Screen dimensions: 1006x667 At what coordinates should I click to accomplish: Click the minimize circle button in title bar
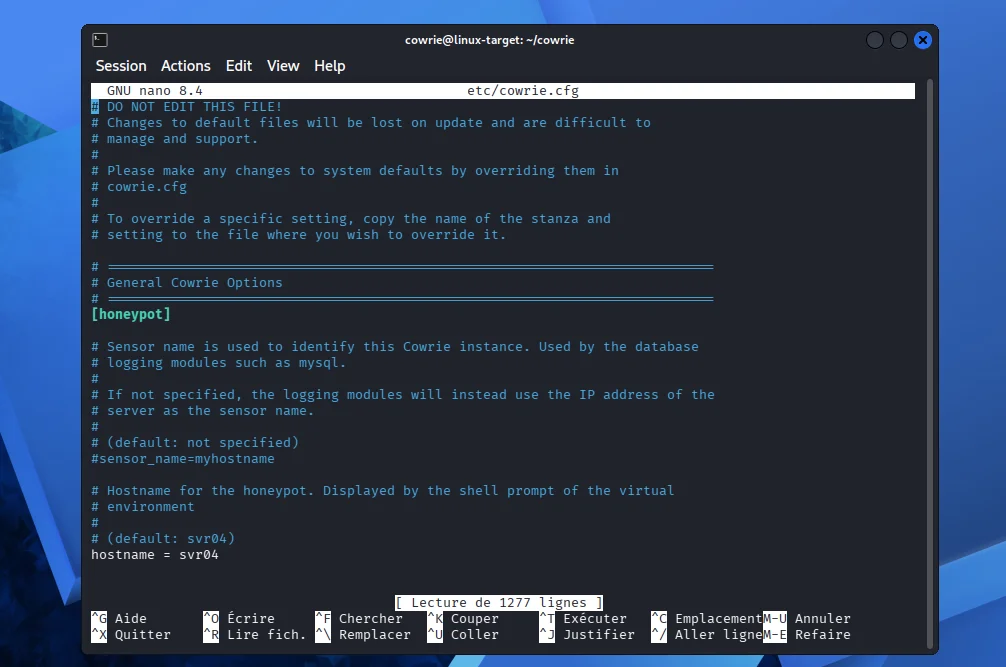875,40
